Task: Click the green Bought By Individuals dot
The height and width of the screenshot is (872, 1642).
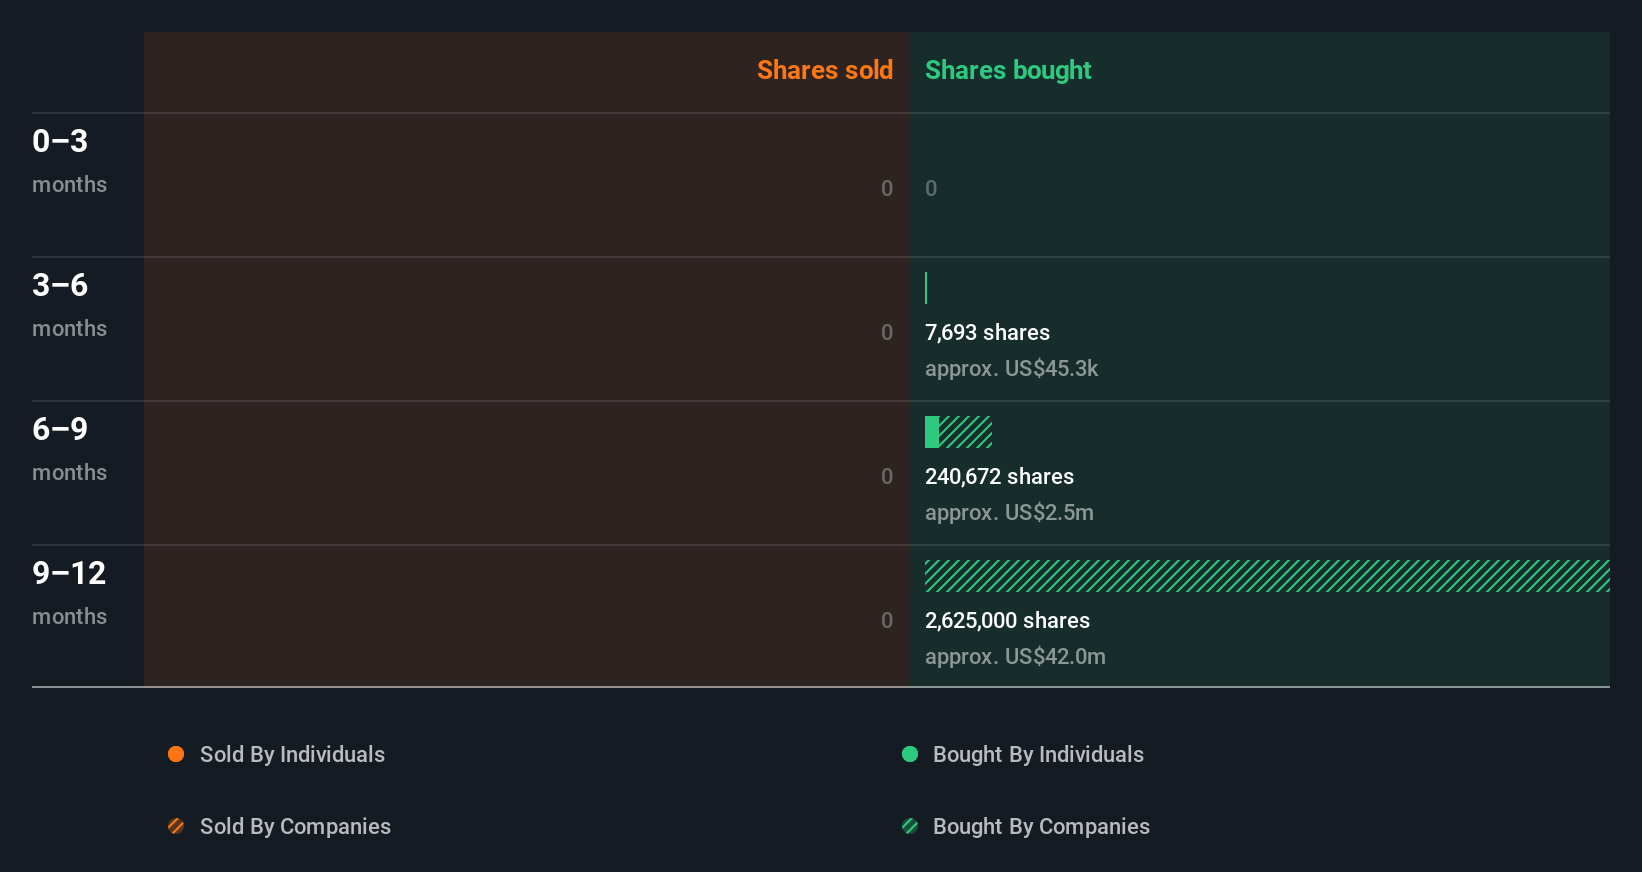Action: [x=910, y=754]
